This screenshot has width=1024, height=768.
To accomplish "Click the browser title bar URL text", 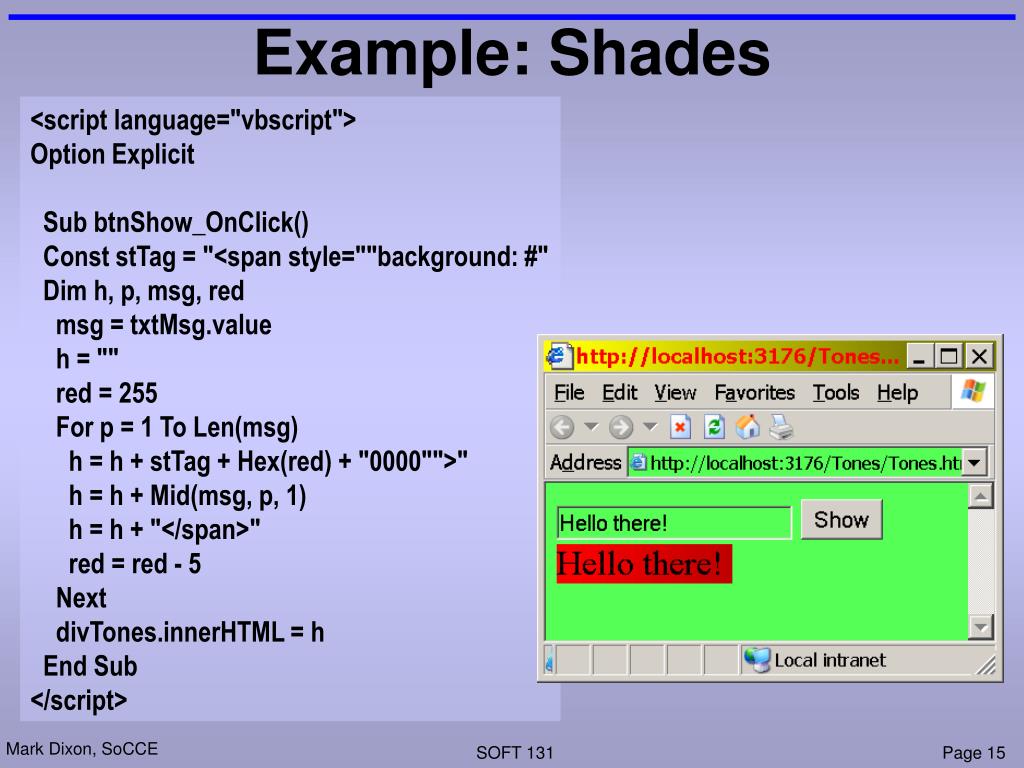I will 737,357.
